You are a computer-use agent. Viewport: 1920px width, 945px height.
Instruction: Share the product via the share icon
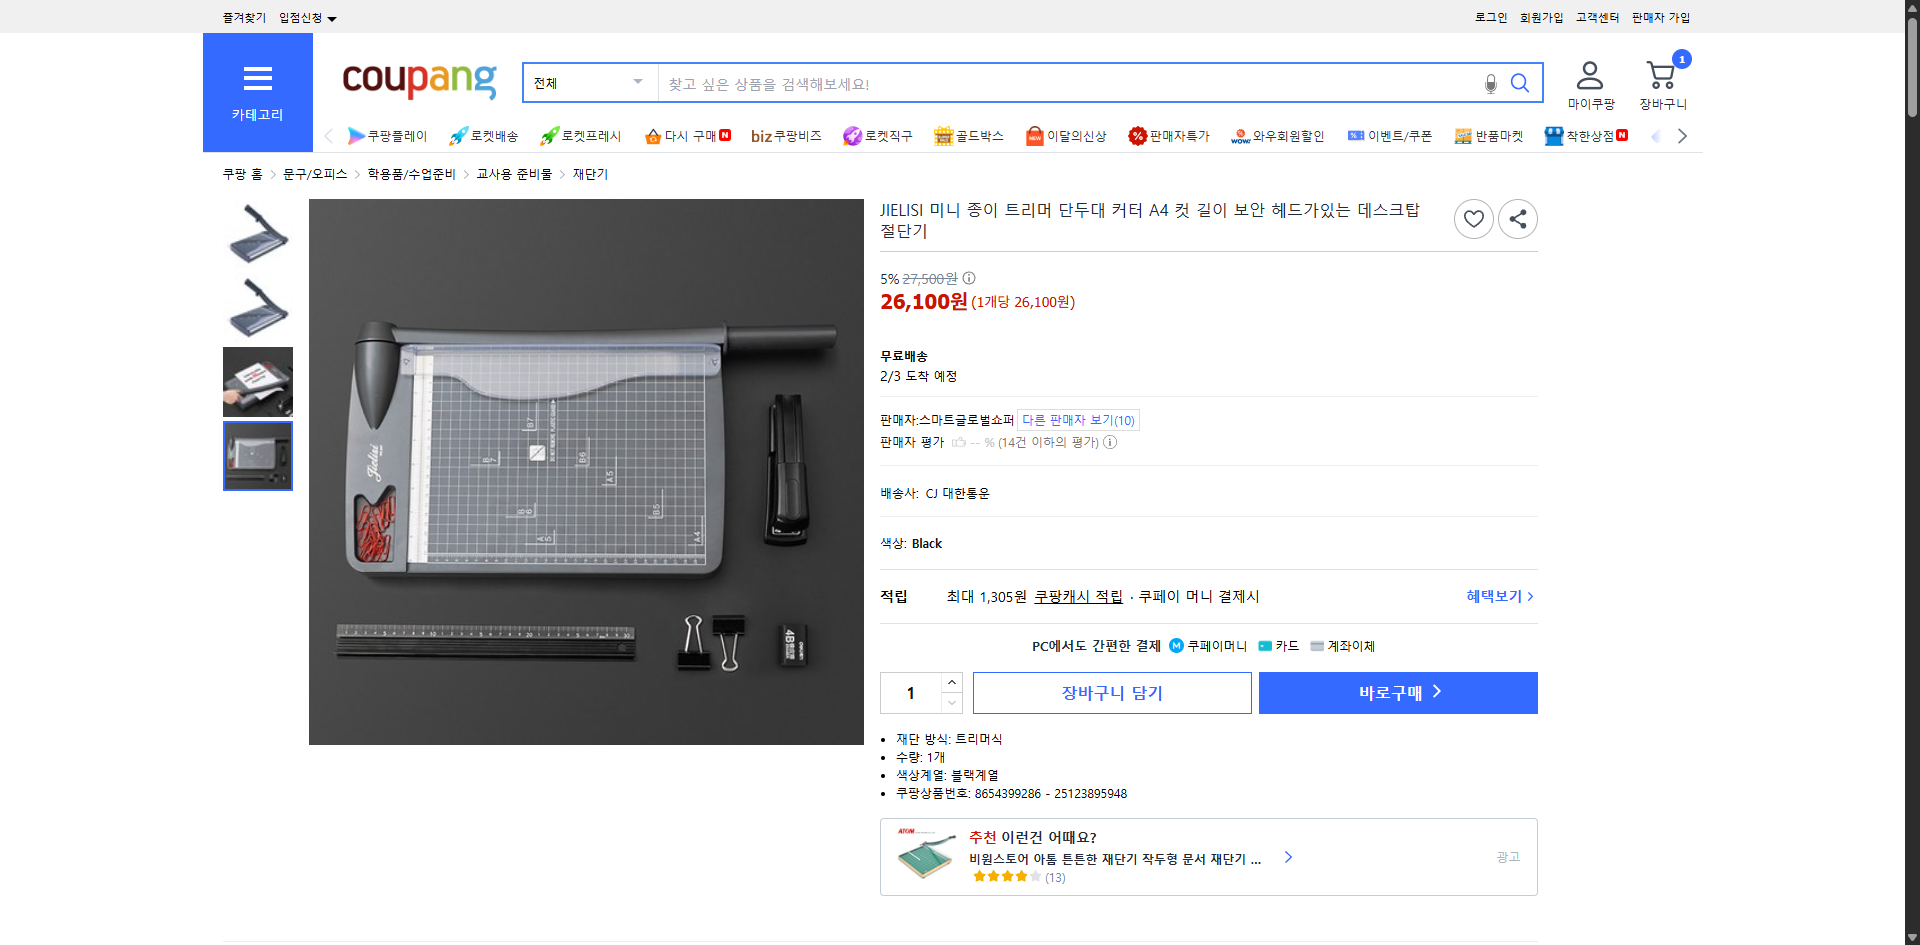point(1517,218)
